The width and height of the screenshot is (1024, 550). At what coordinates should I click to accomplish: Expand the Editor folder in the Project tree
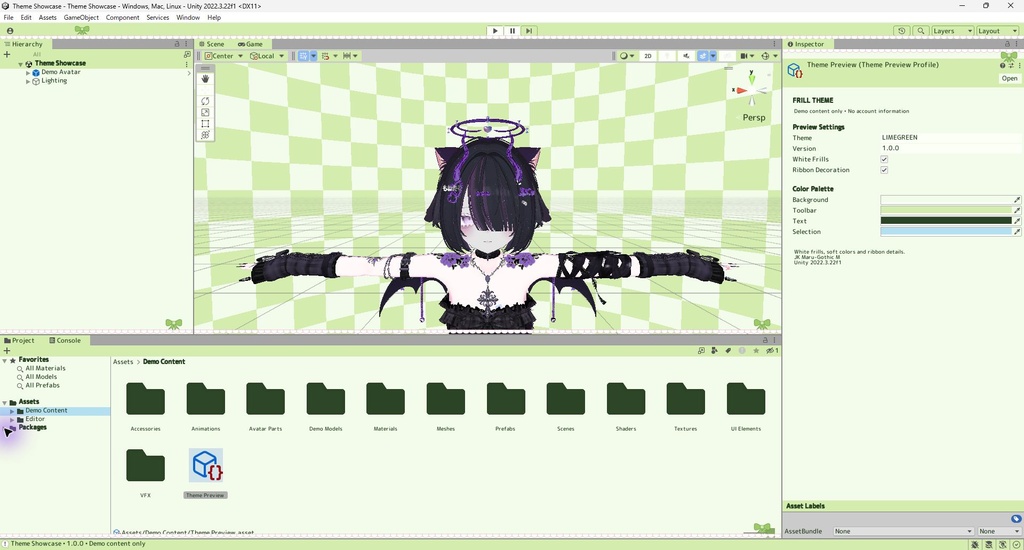(12, 419)
